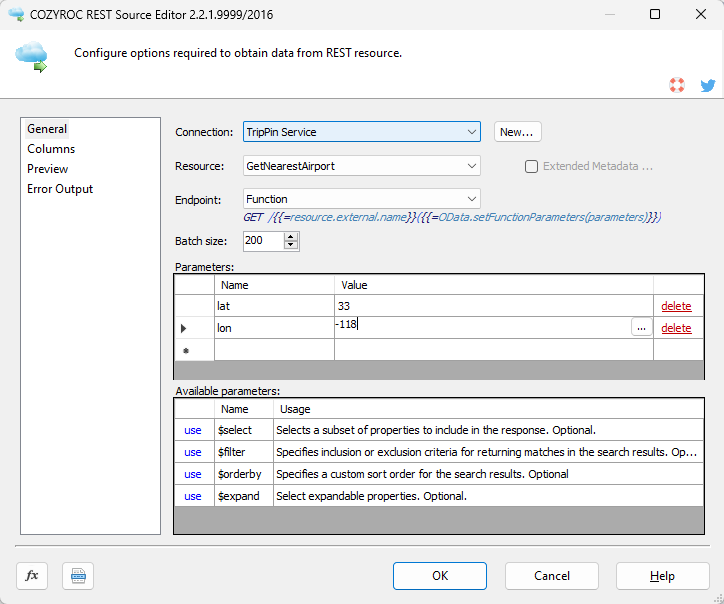Viewport: 724px width, 604px height.
Task: Open the Help button
Action: (662, 576)
